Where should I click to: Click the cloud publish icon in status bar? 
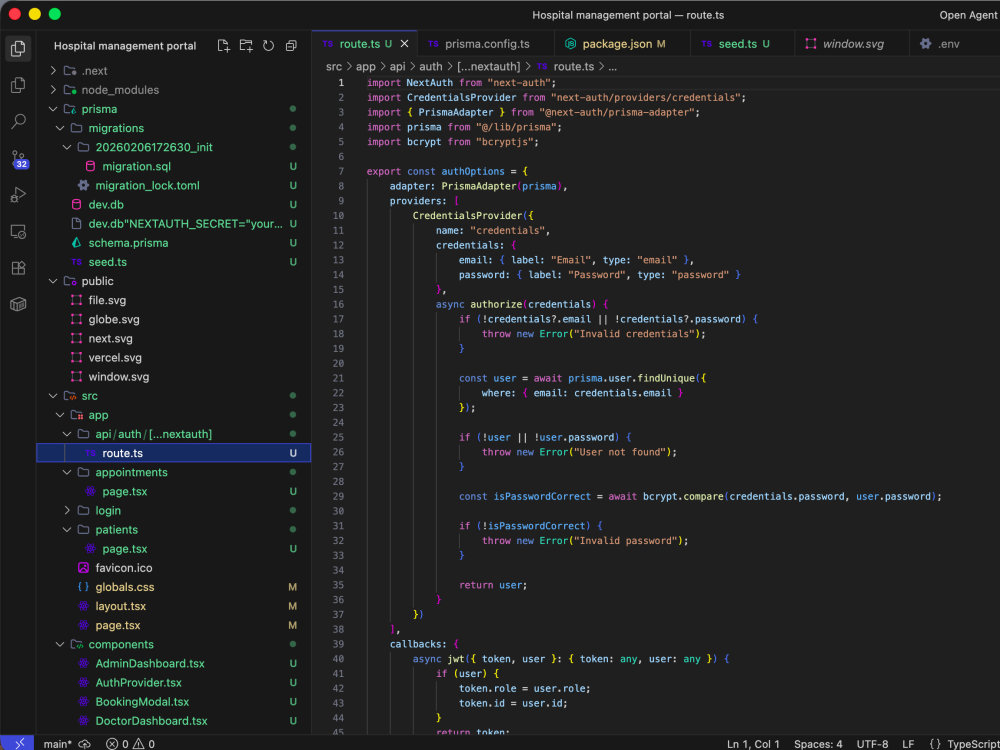pyautogui.click(x=84, y=744)
